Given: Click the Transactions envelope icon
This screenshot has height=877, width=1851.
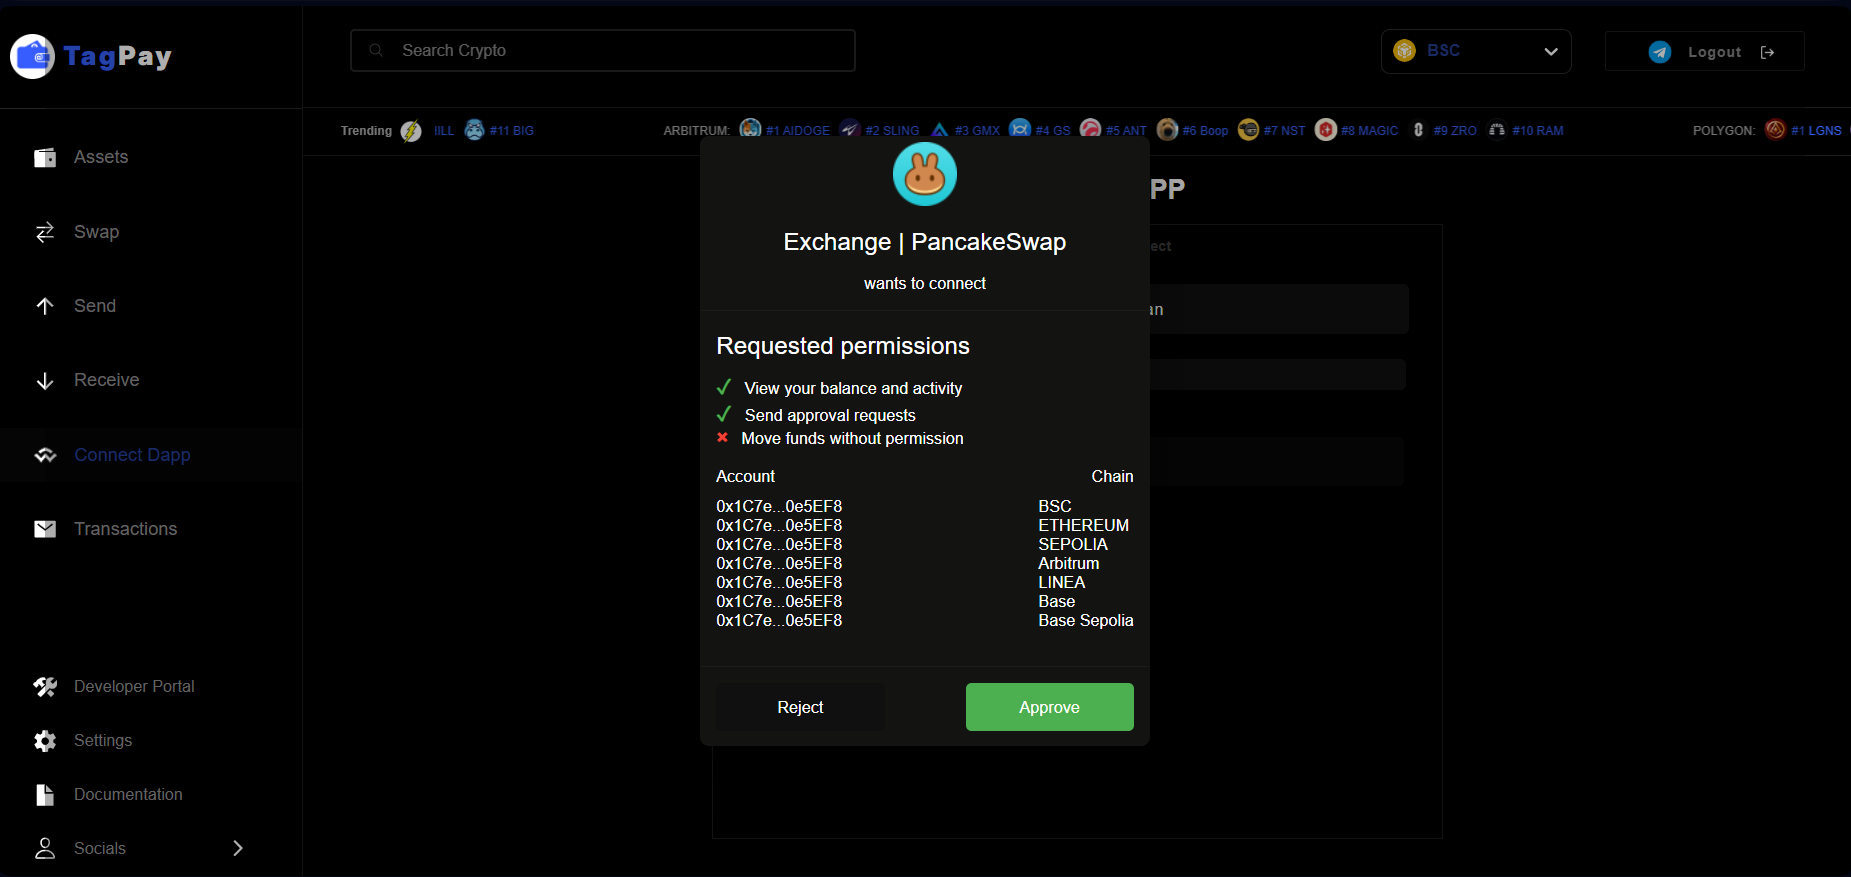Looking at the screenshot, I should coord(45,529).
